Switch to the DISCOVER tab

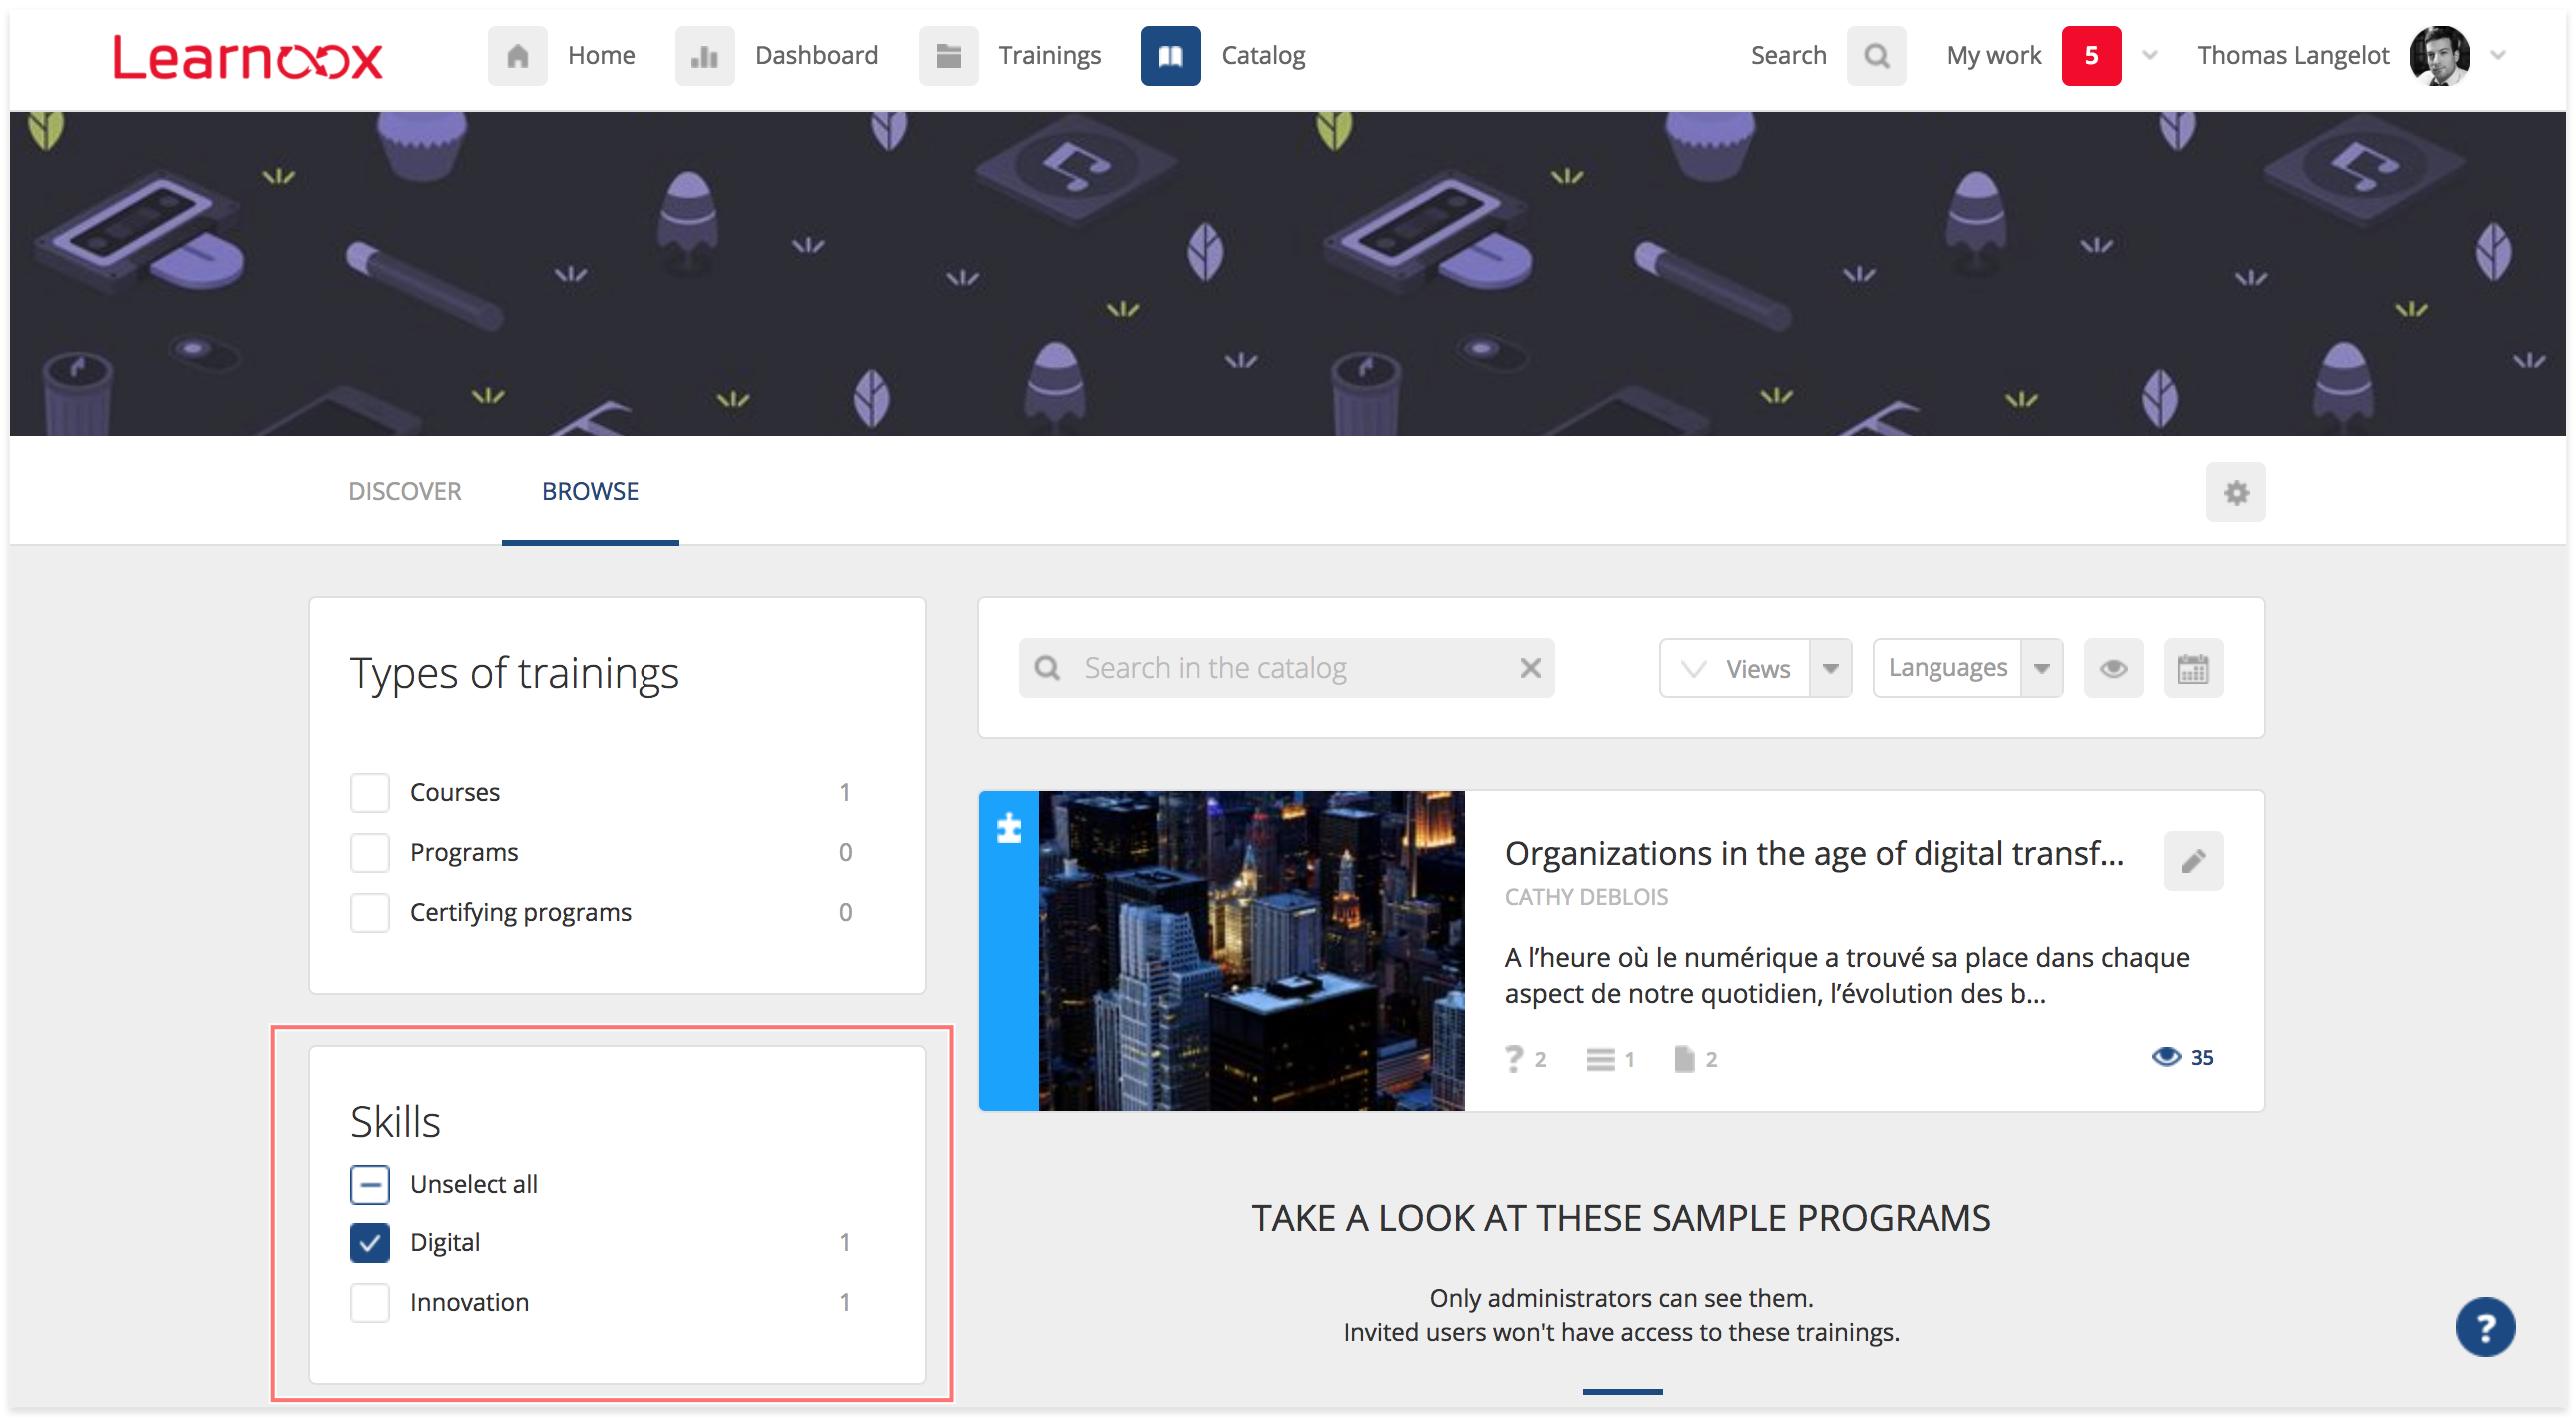click(x=404, y=491)
